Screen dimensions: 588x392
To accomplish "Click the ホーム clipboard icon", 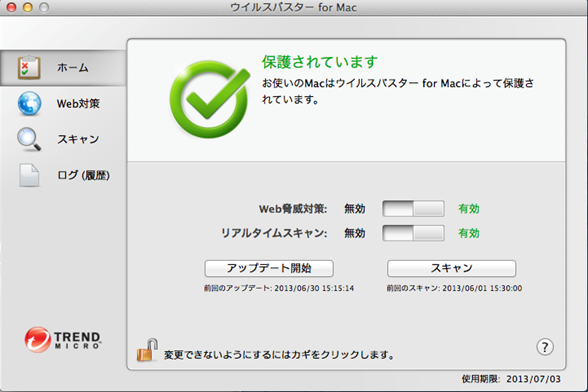I will pyautogui.click(x=29, y=68).
